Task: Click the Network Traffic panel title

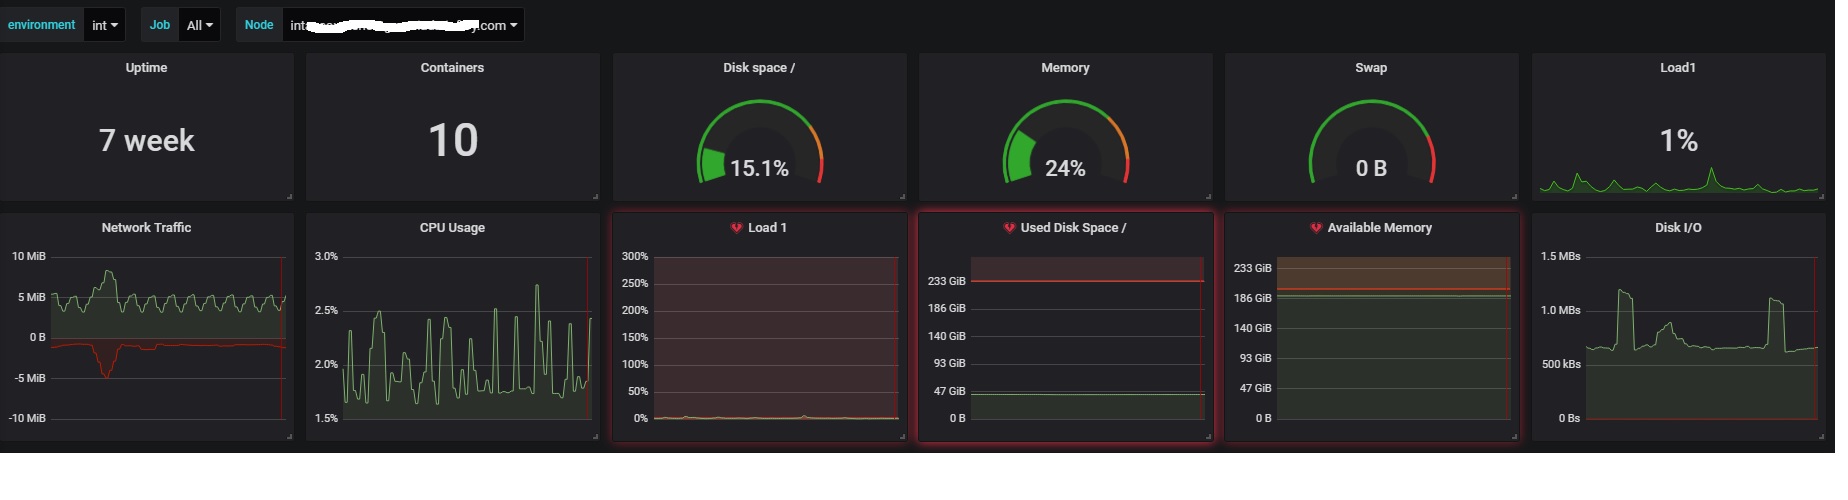Action: (x=146, y=228)
